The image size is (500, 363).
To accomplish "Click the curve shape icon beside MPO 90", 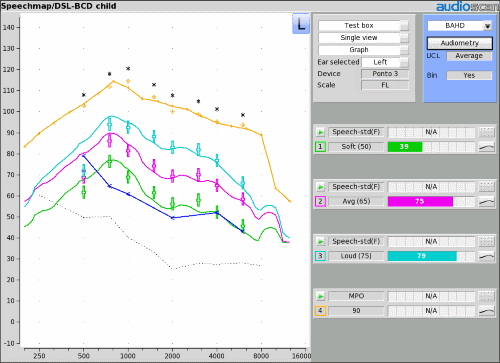I will tap(486, 311).
